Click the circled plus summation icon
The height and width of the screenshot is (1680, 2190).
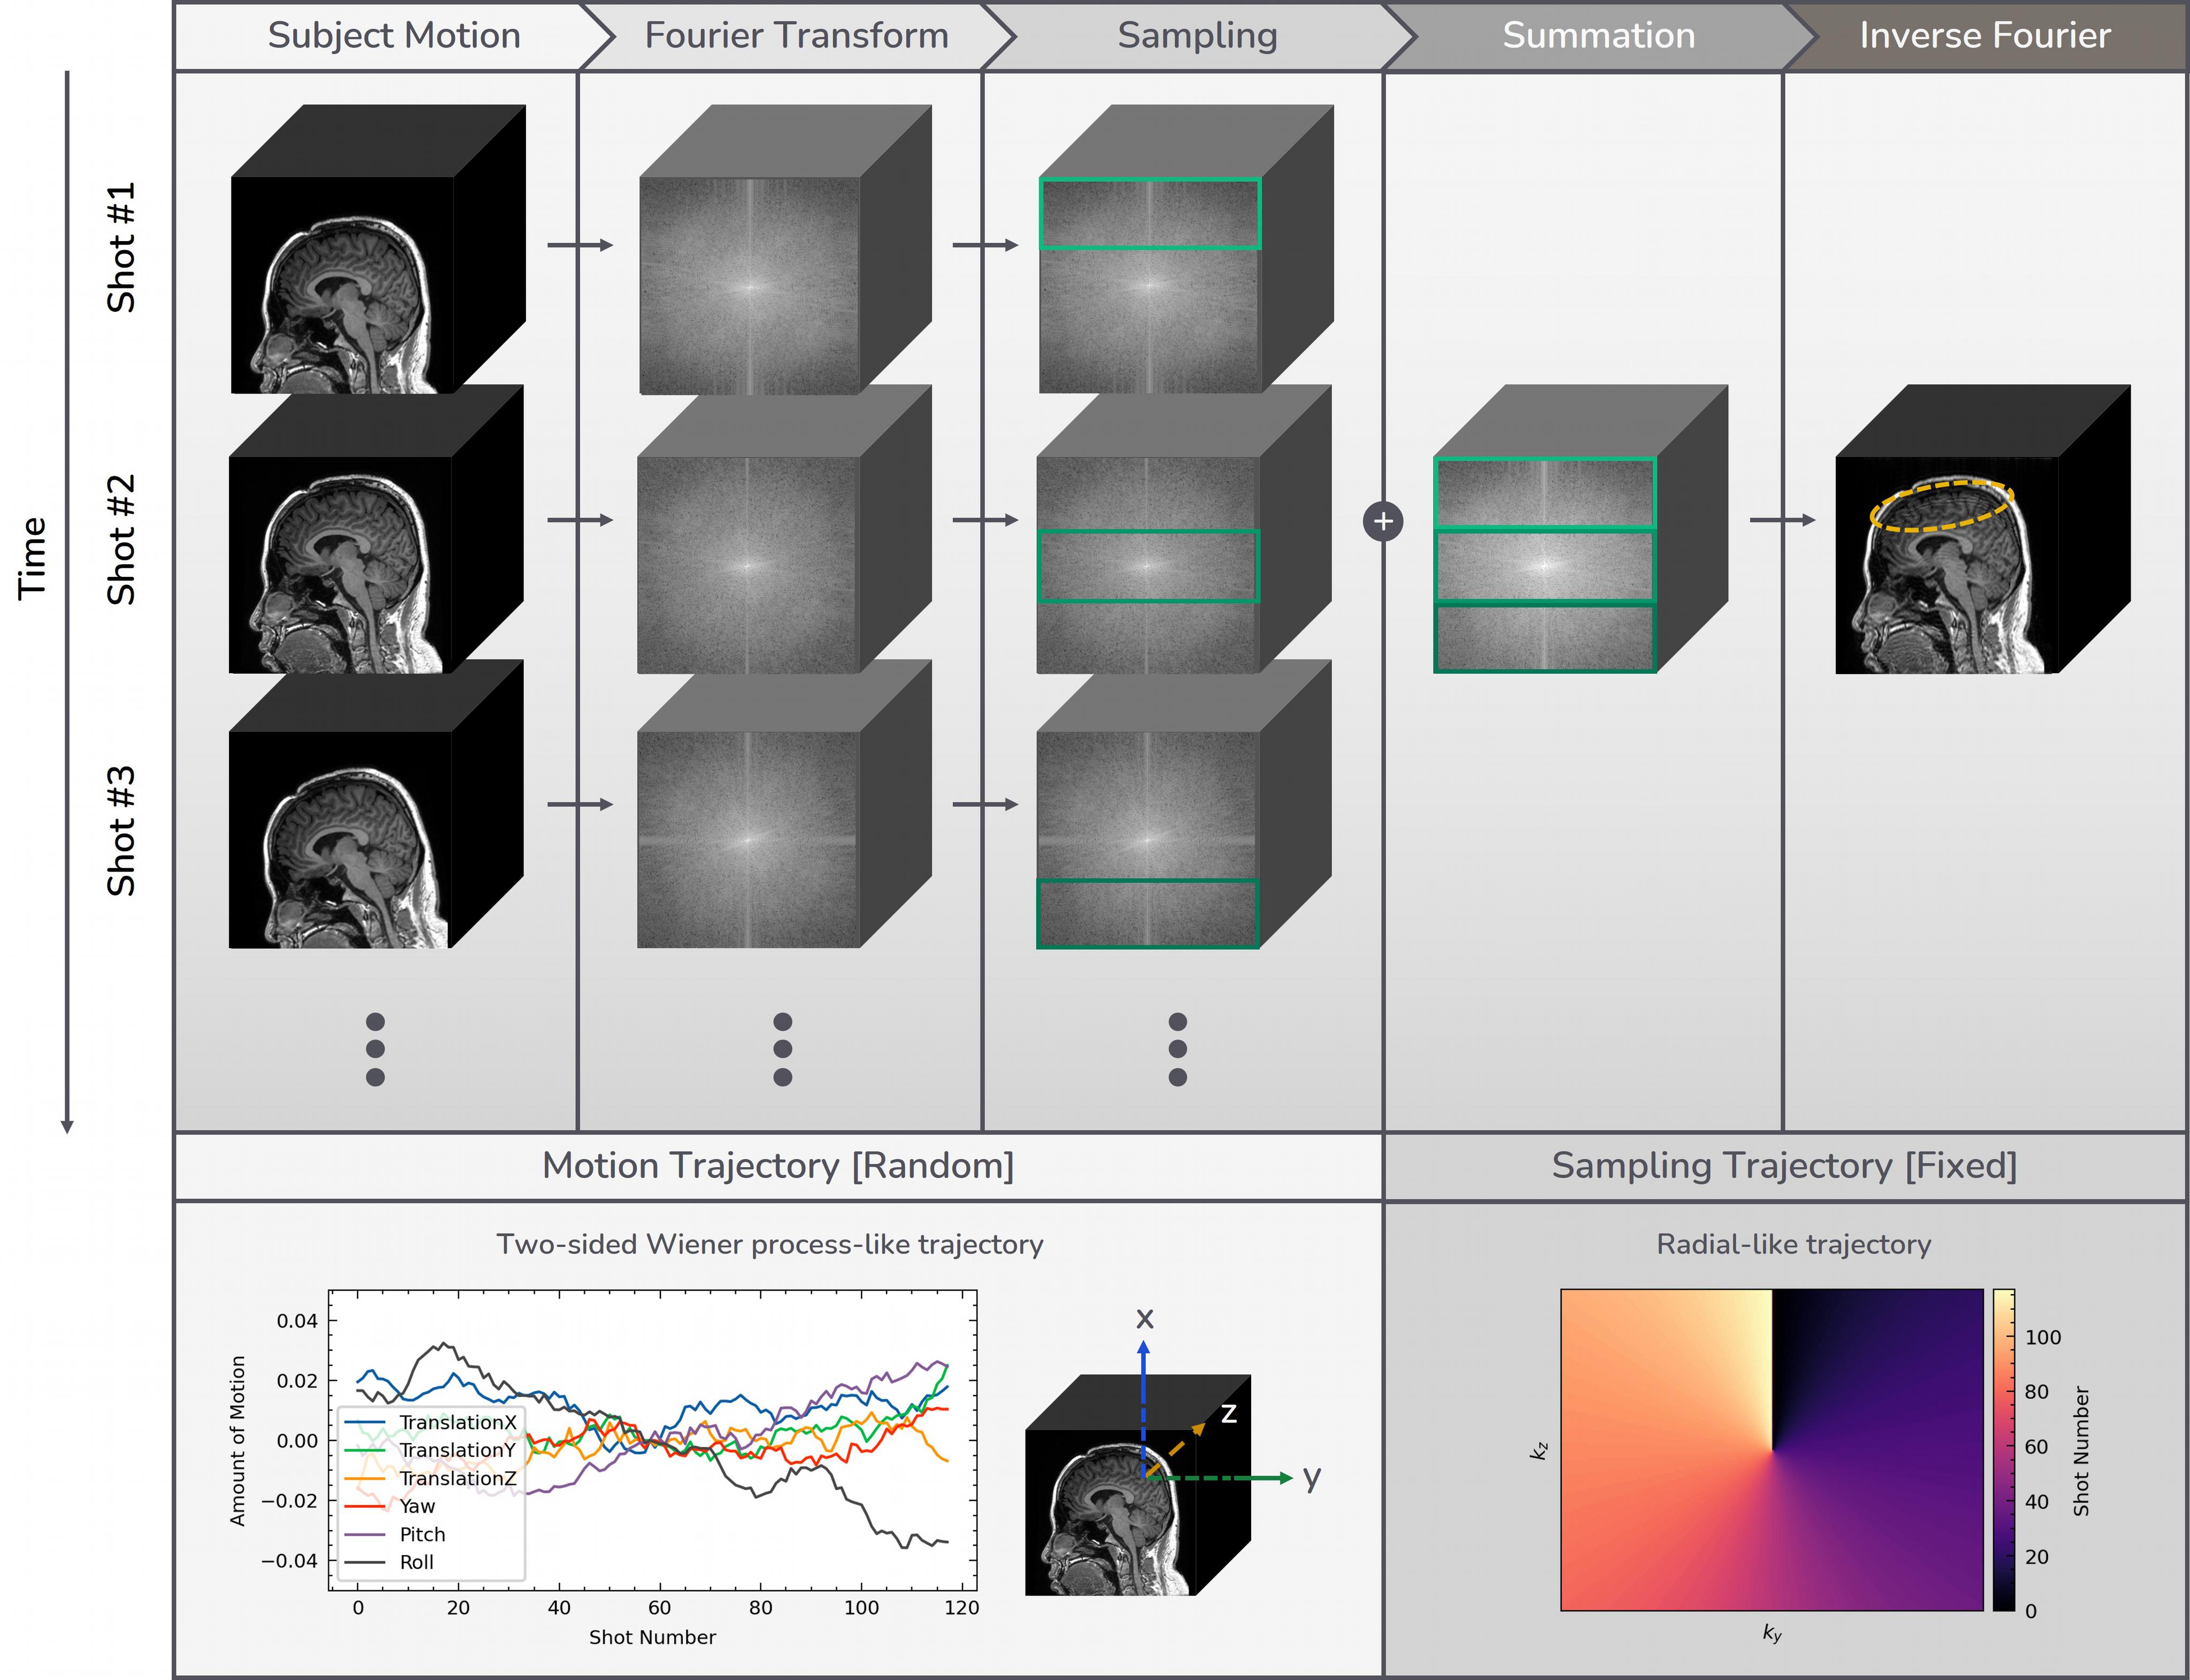pyautogui.click(x=1383, y=521)
